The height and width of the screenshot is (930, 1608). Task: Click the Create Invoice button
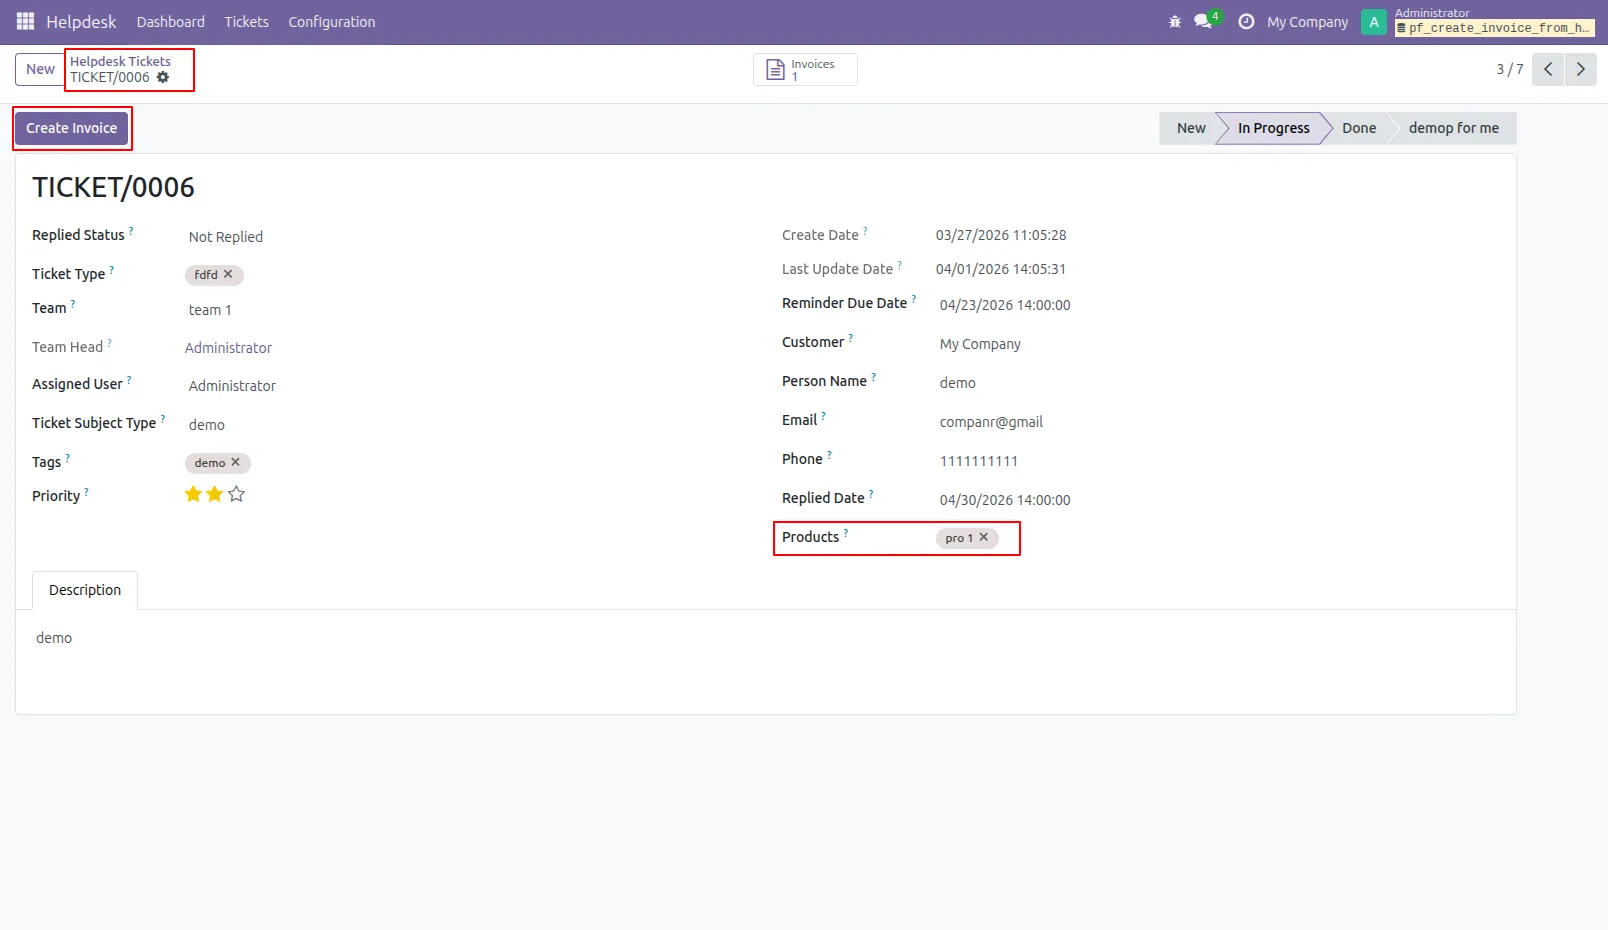coord(72,128)
